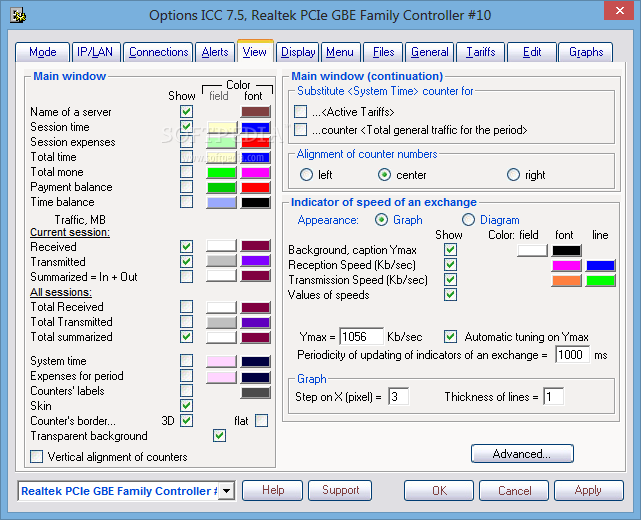Change Background caption Ymax black font color

click(x=566, y=250)
